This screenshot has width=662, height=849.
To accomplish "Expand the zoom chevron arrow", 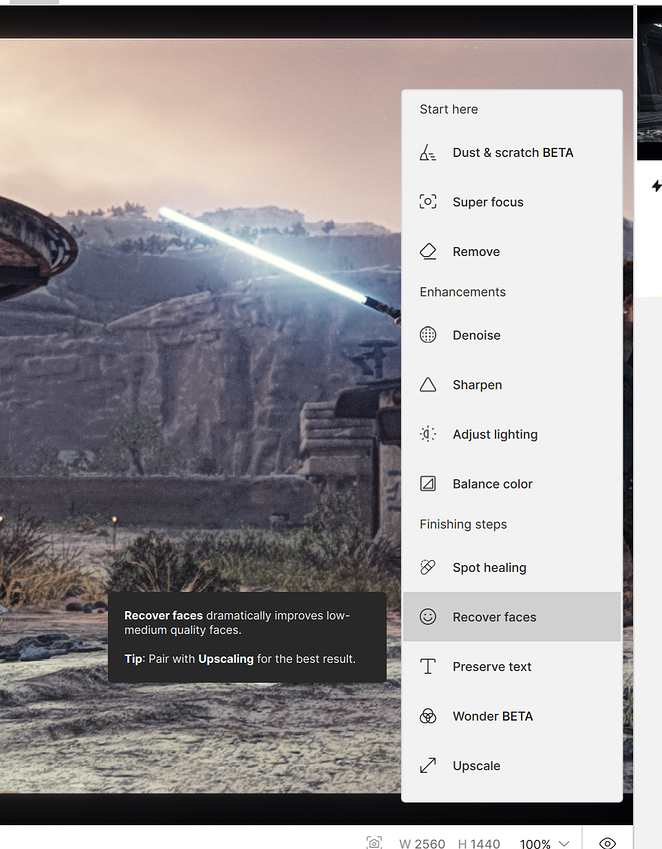I will click(565, 843).
